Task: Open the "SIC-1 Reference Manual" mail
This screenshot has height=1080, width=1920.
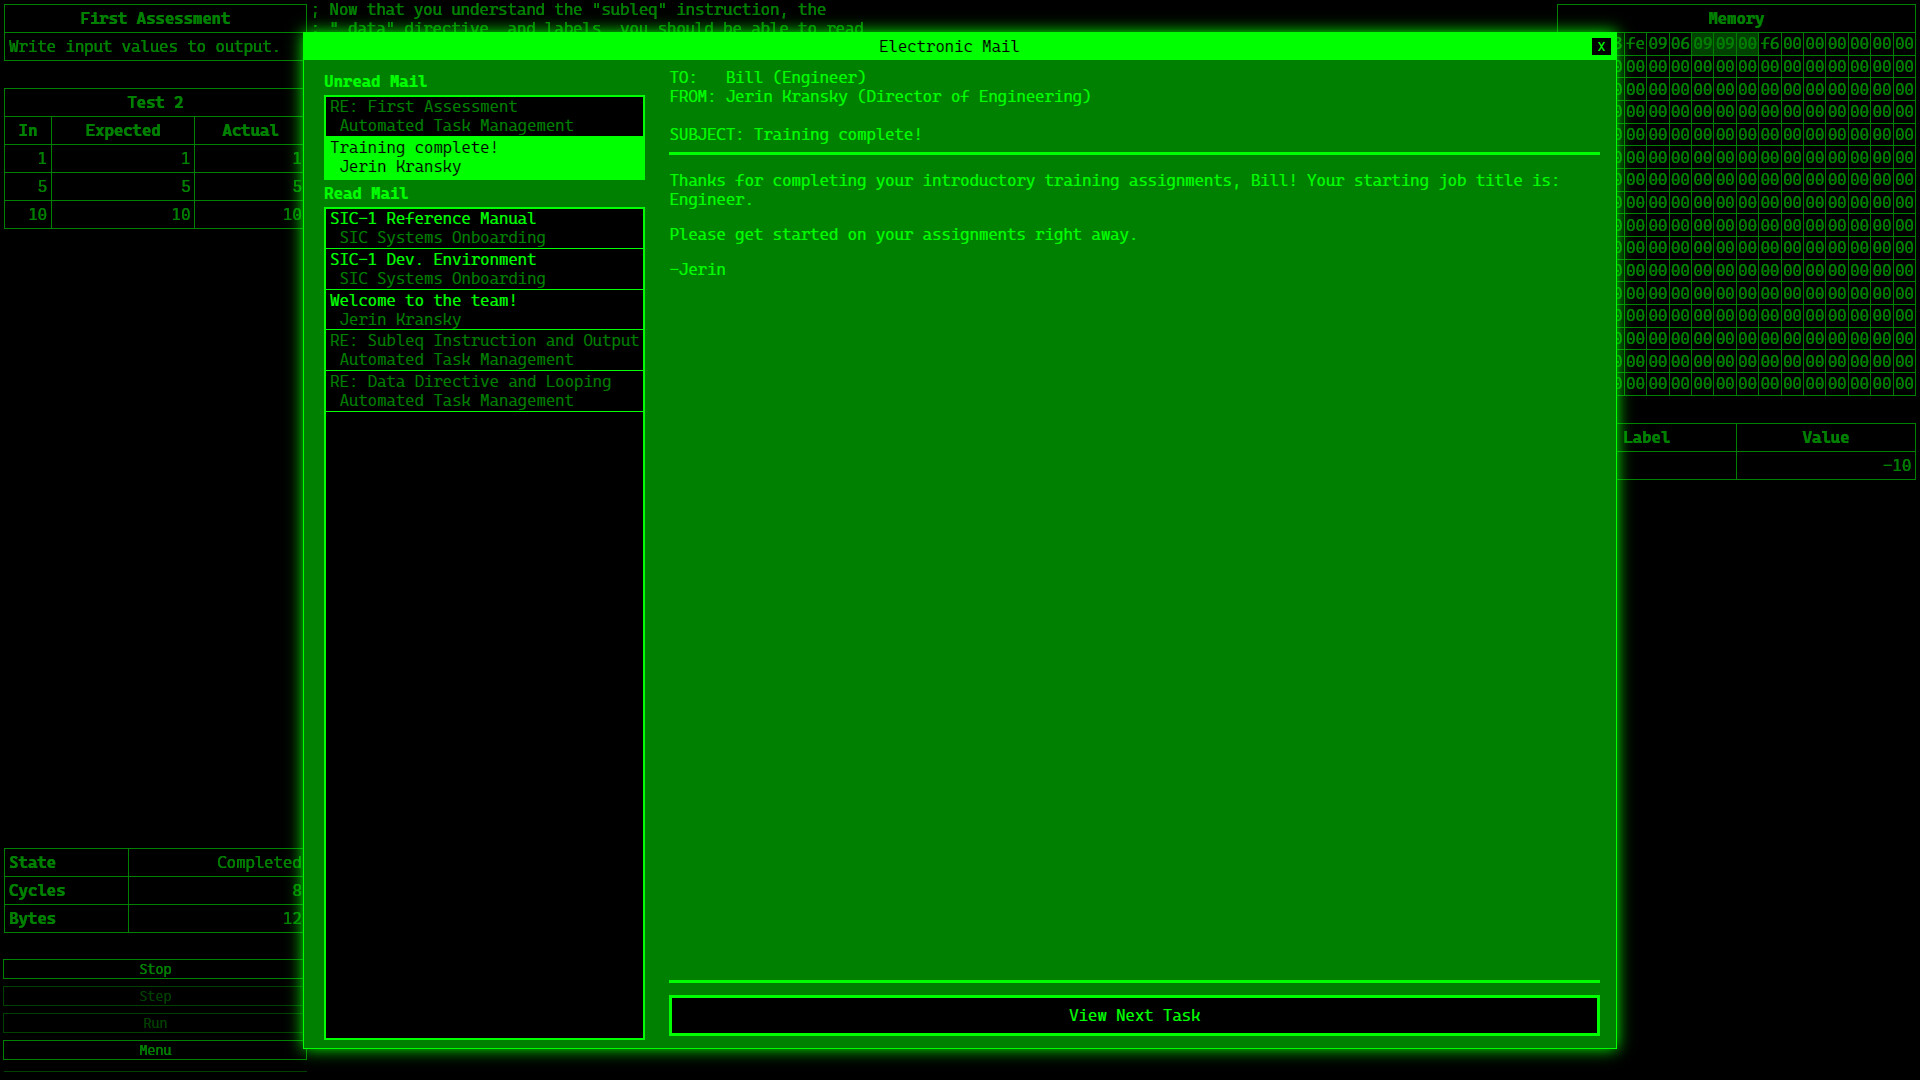Action: pos(484,228)
